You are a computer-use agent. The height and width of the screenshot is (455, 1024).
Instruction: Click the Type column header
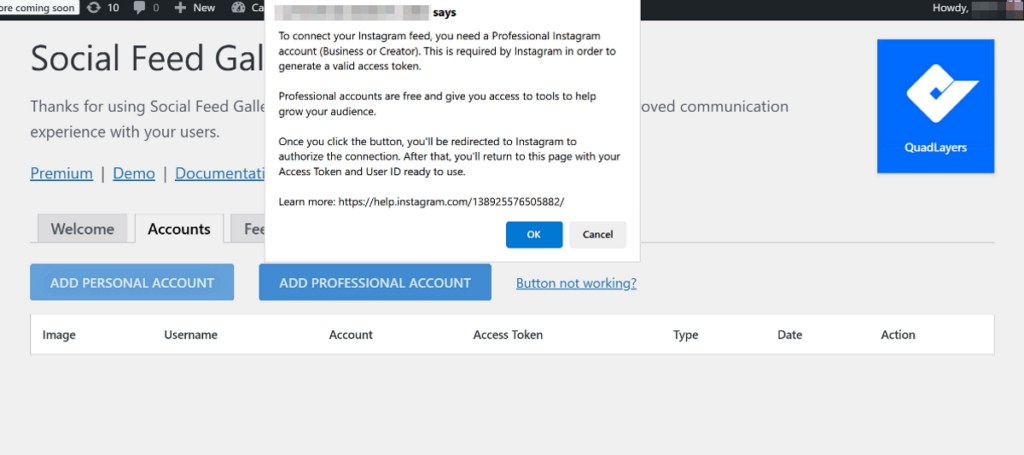tap(686, 335)
